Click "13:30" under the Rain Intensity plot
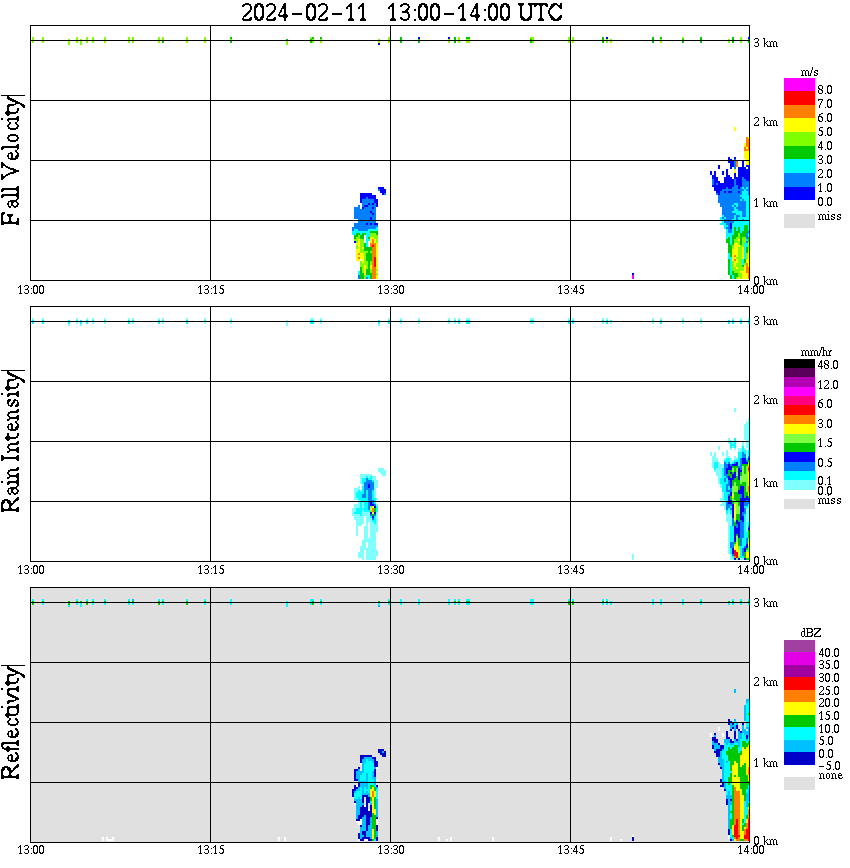Screen dimensions: 850x868 click(x=391, y=570)
